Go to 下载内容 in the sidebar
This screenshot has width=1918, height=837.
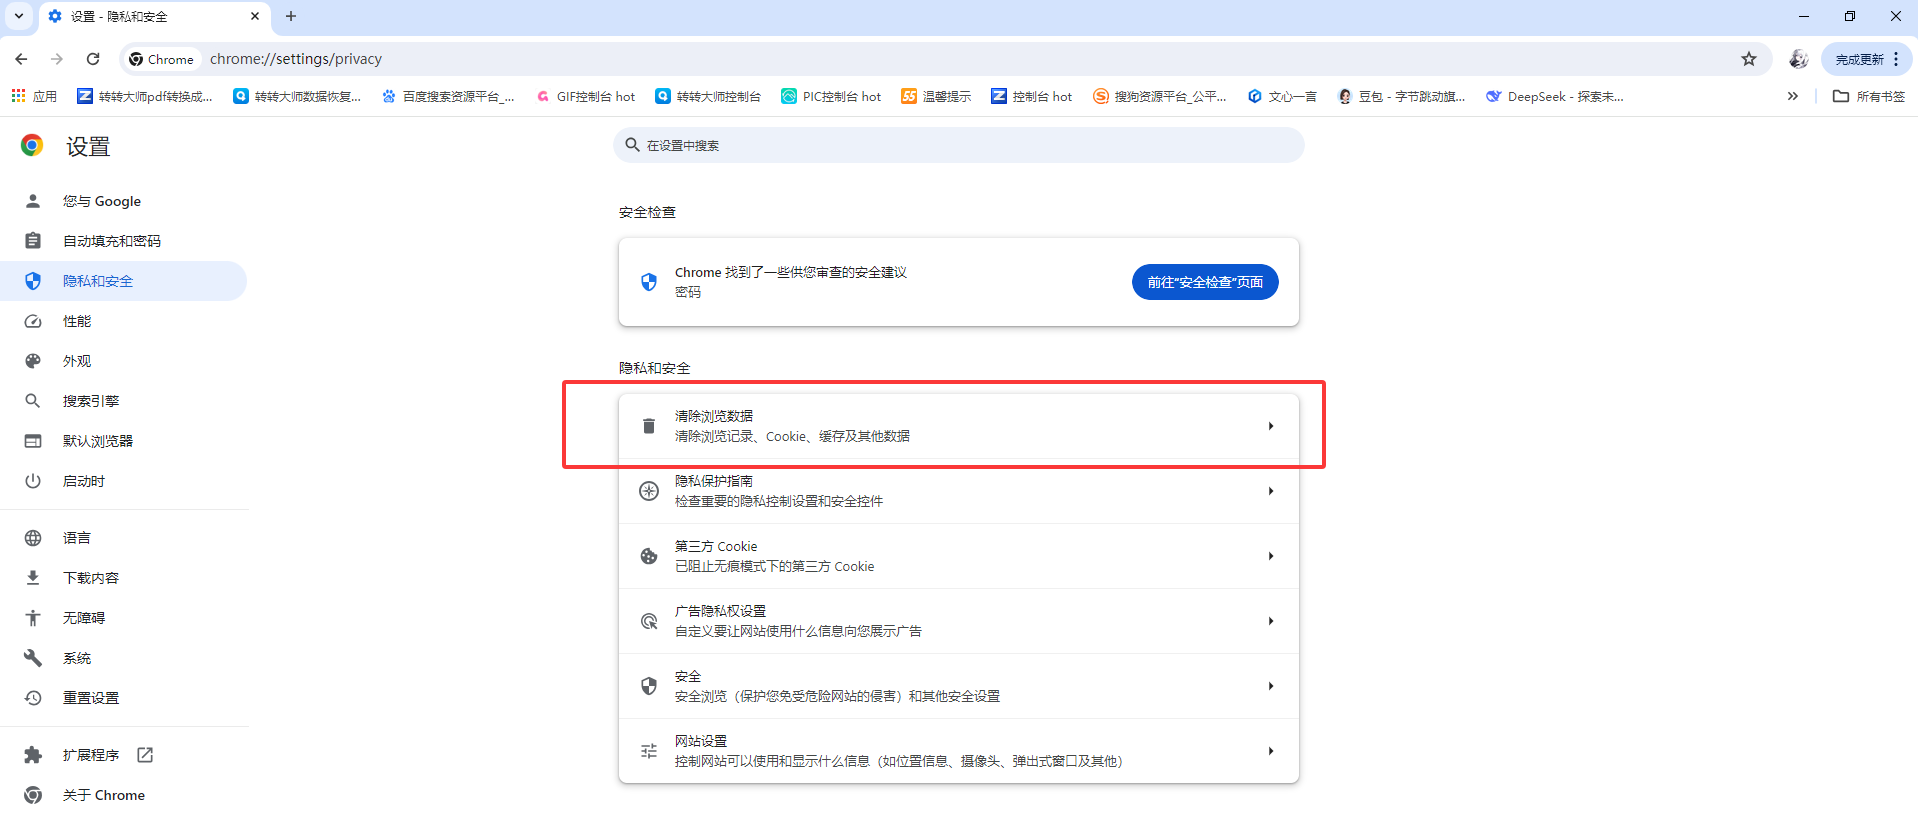pos(90,578)
